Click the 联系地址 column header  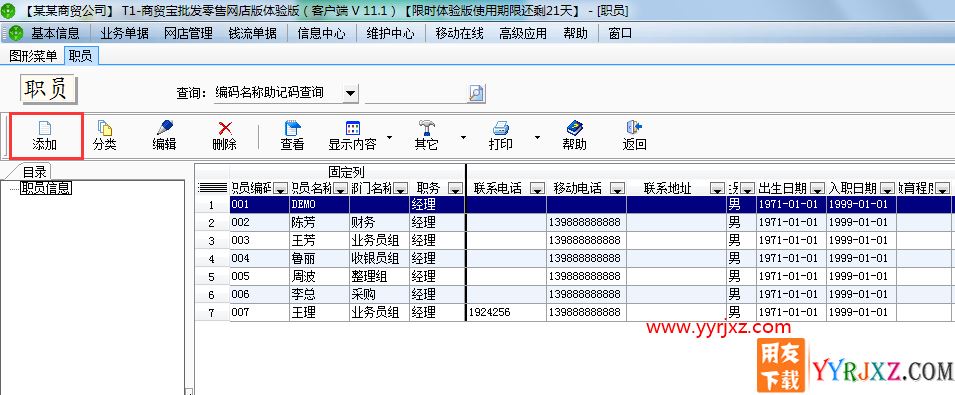click(667, 189)
